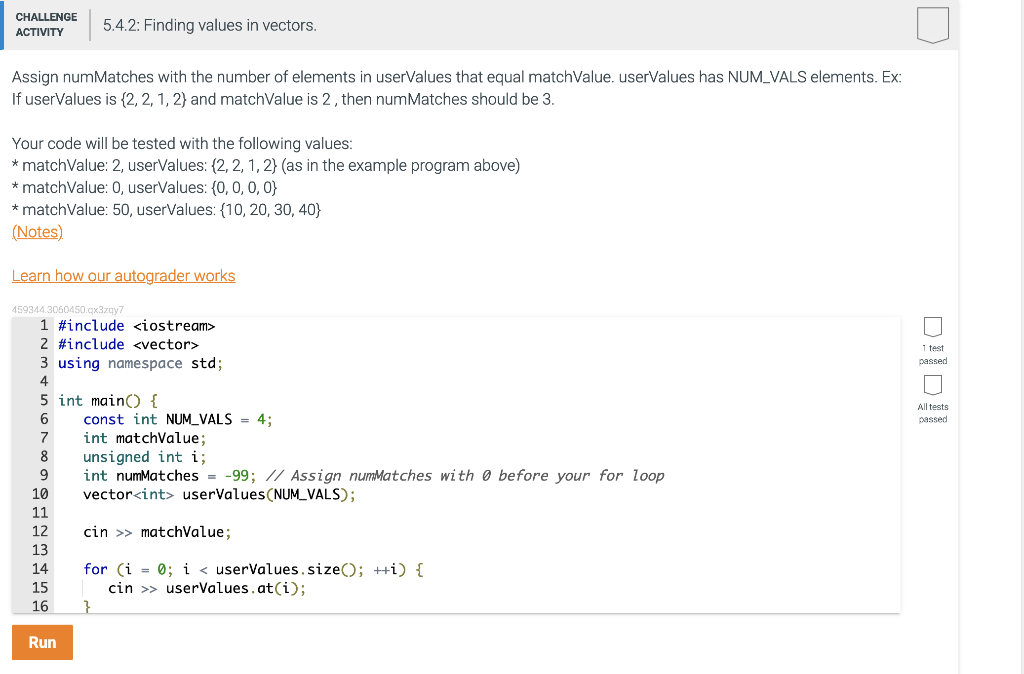The width and height of the screenshot is (1024, 674).
Task: Click the CHALLENGE ACTIVITY label
Action: [46, 23]
